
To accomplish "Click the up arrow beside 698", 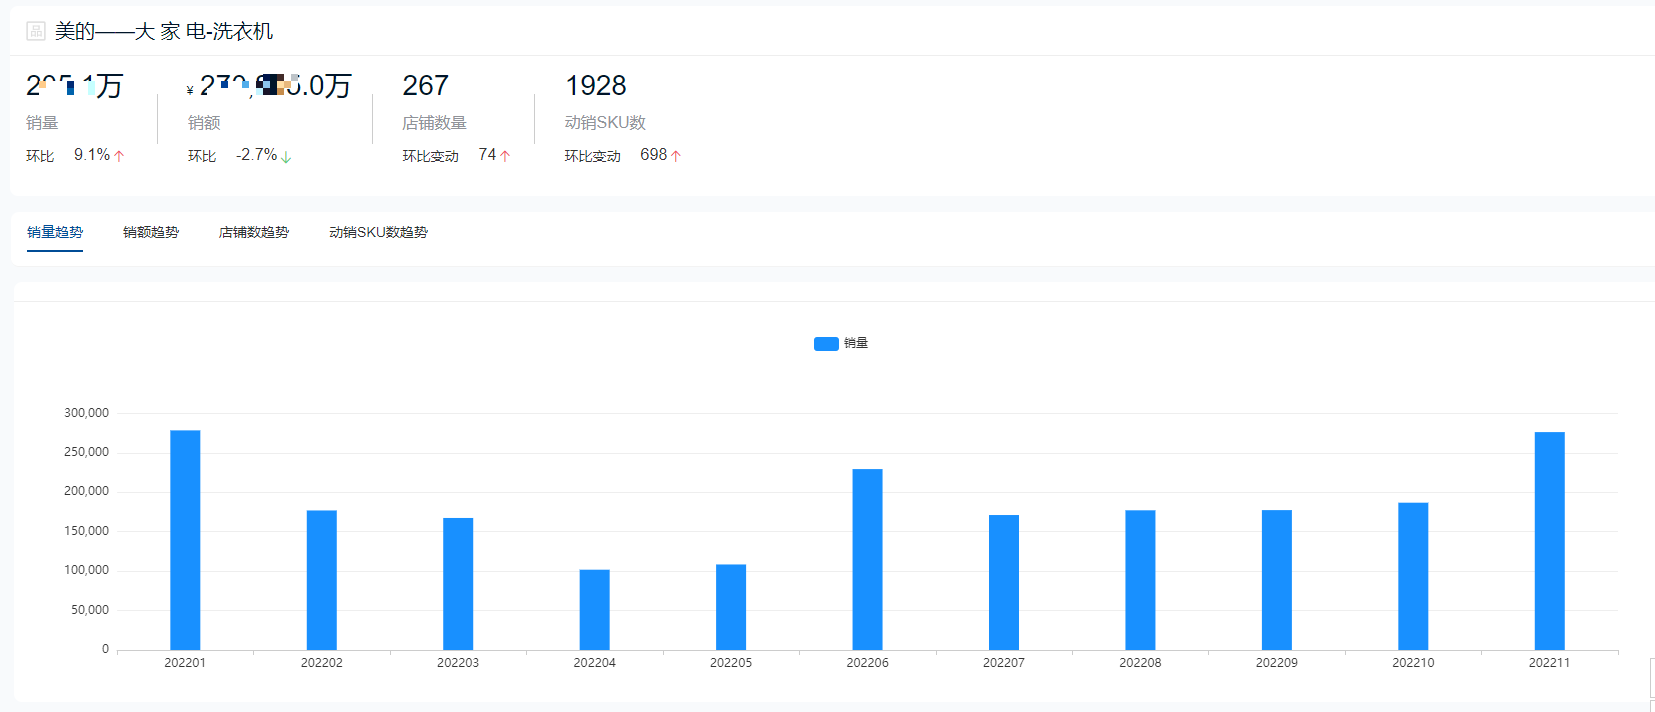I will coord(676,156).
